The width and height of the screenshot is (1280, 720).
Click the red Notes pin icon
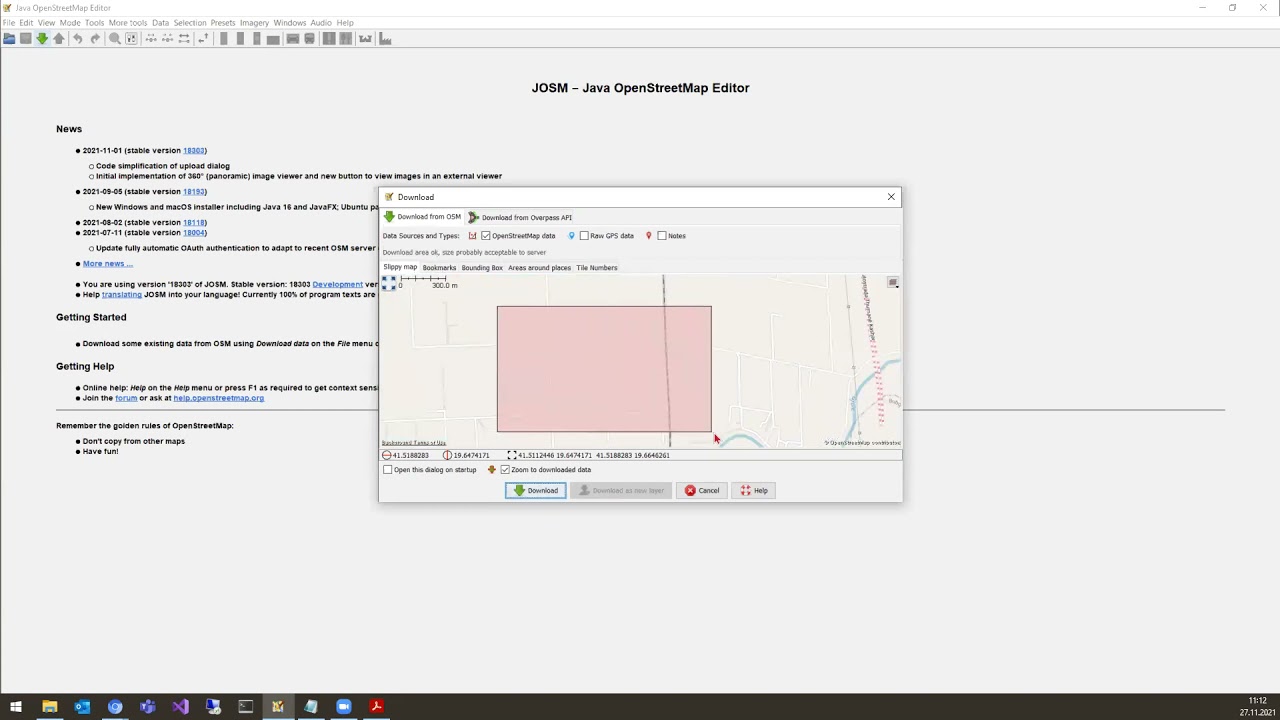pyautogui.click(x=648, y=236)
